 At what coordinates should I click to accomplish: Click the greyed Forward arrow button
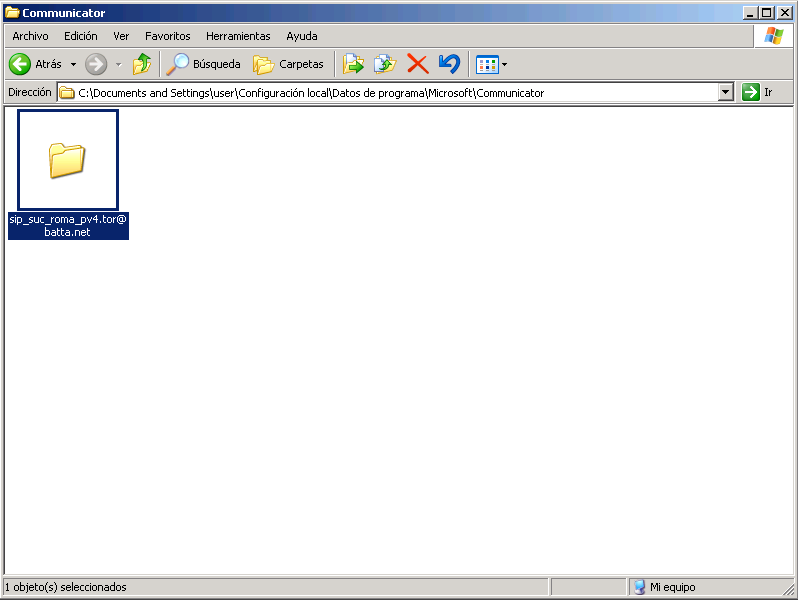(x=96, y=64)
